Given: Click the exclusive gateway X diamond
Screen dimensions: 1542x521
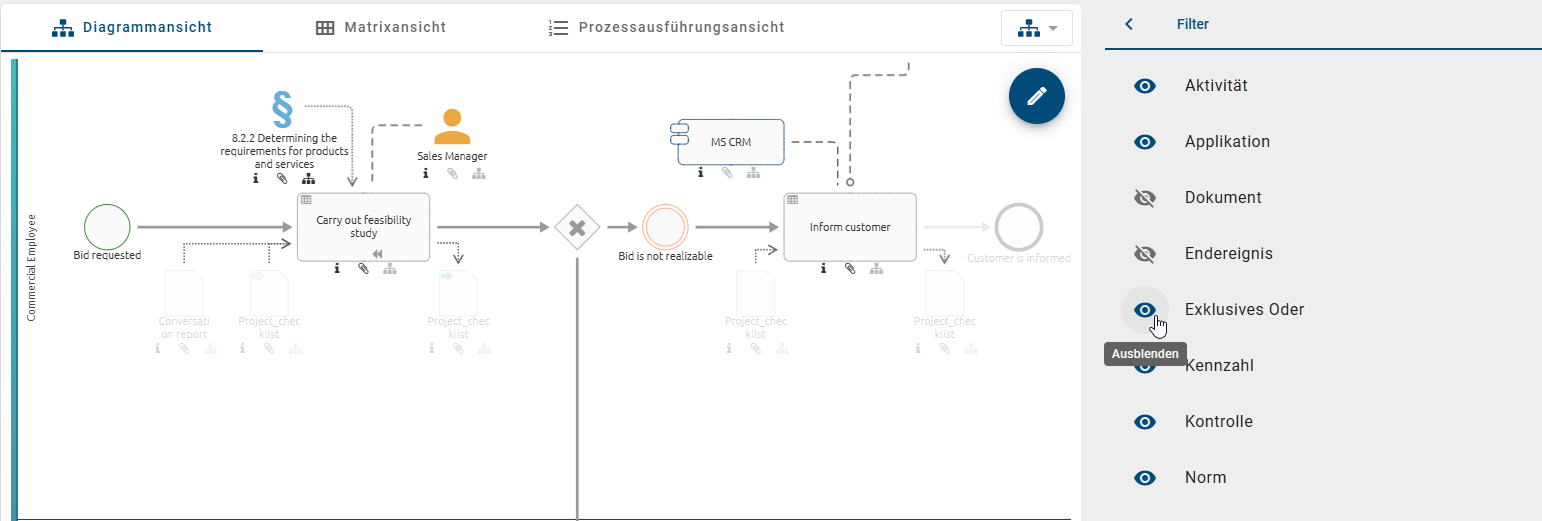Looking at the screenshot, I should pos(577,228).
